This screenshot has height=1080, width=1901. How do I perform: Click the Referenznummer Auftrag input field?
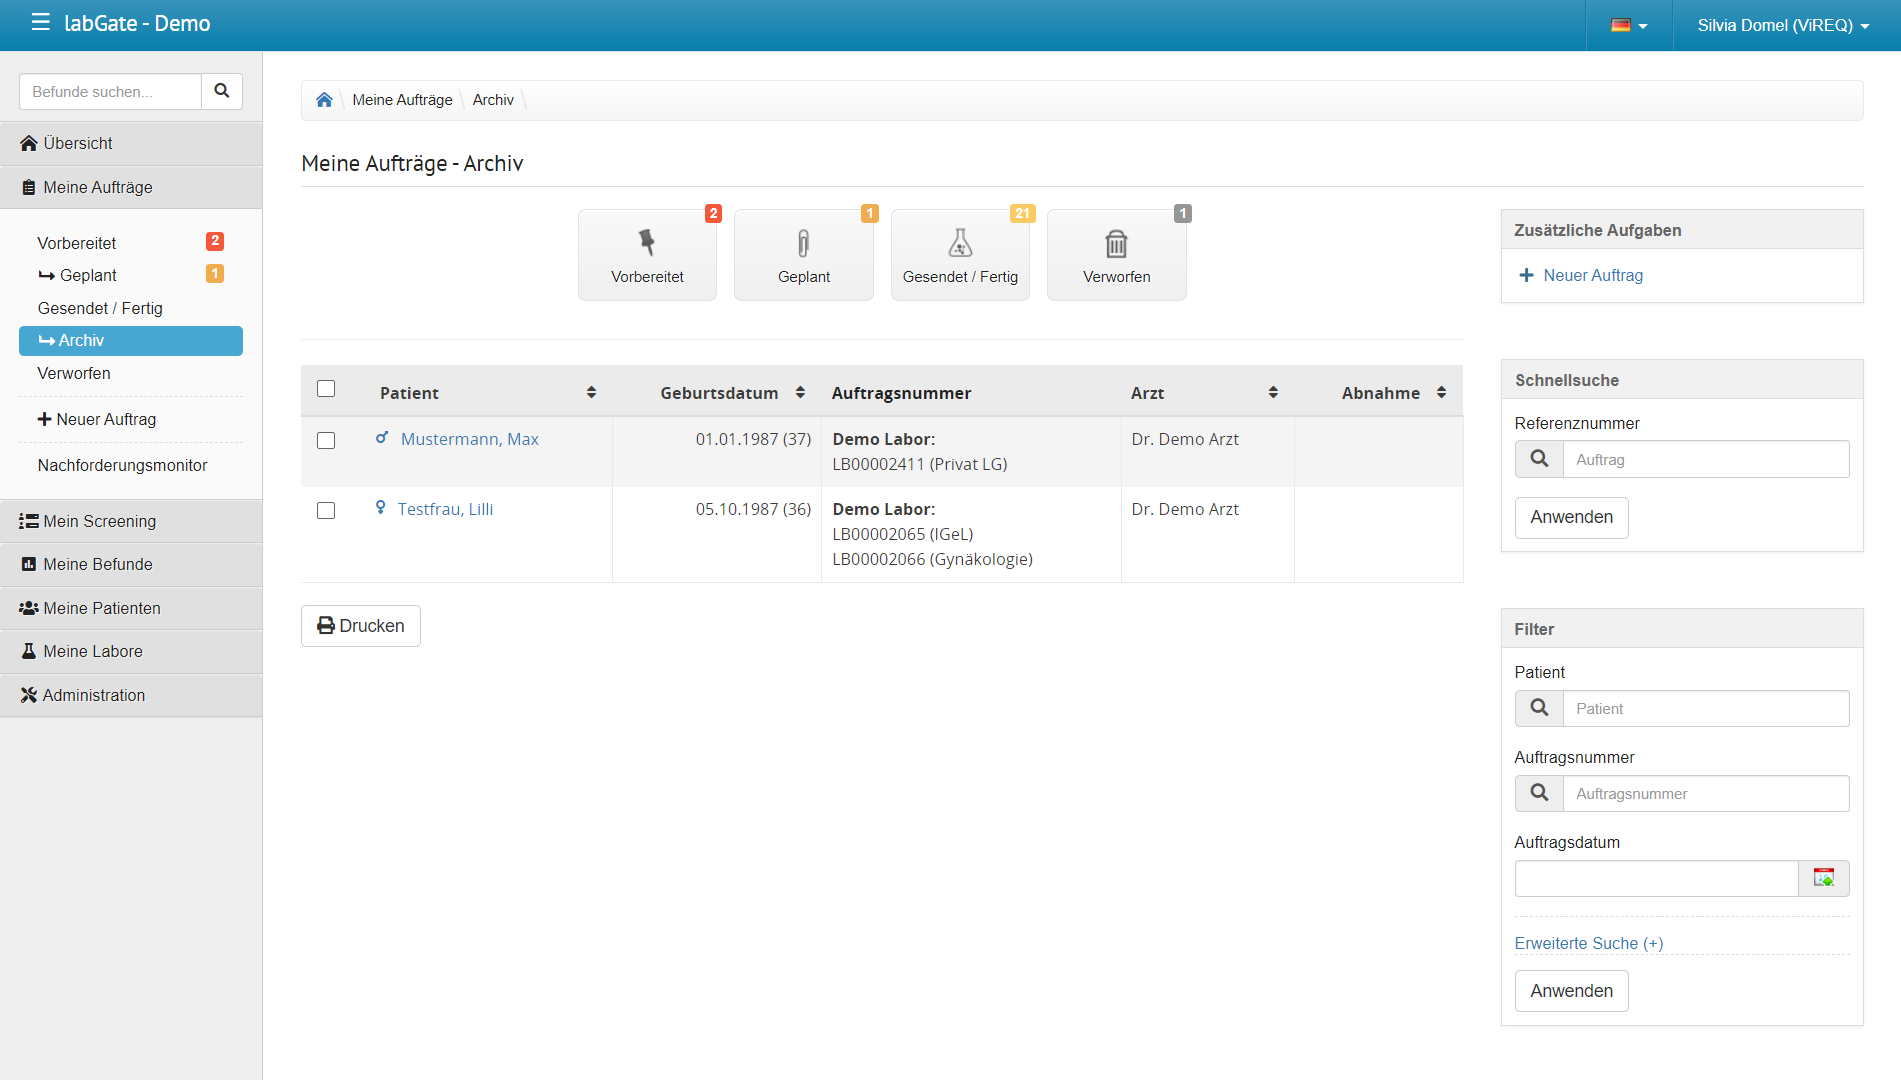tap(1705, 459)
